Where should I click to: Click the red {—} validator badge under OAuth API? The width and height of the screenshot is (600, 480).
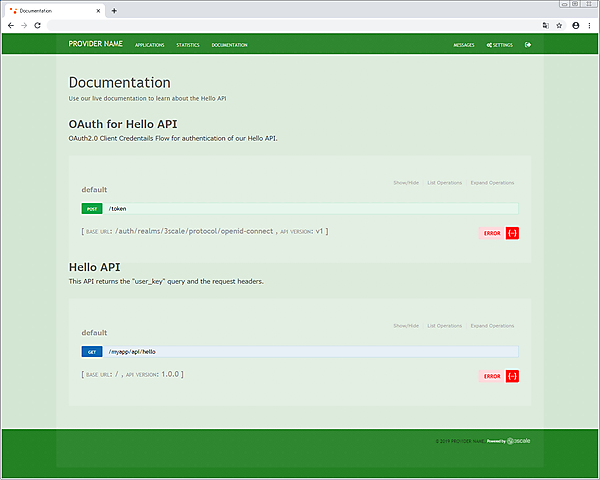512,233
